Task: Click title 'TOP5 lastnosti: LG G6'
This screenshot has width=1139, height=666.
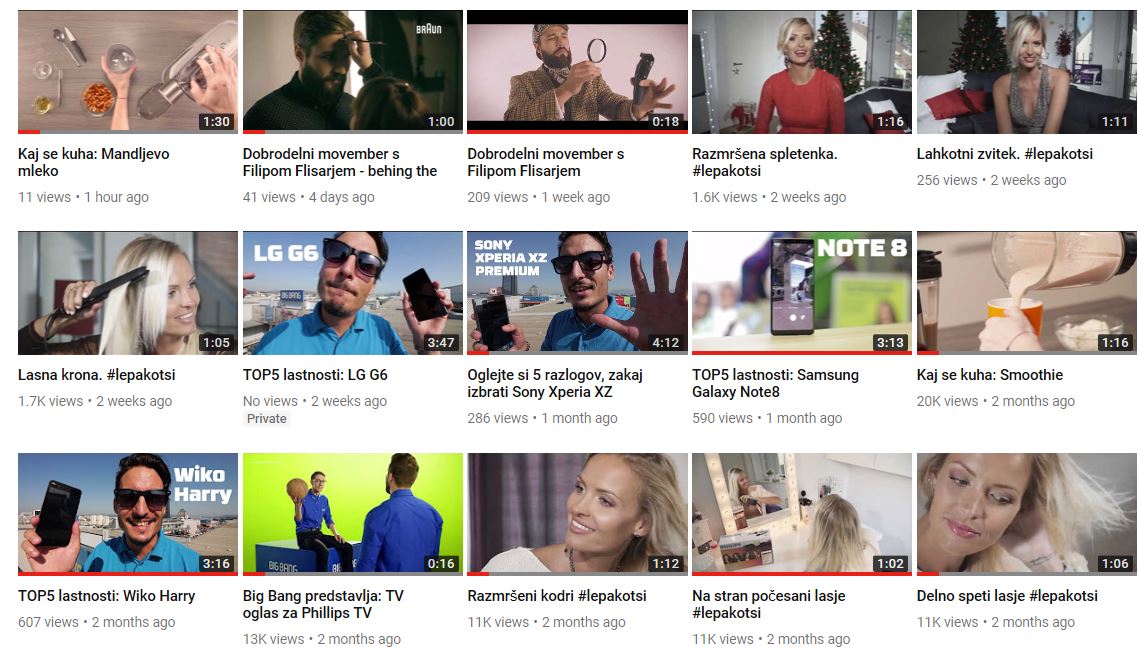Action: pyautogui.click(x=315, y=375)
